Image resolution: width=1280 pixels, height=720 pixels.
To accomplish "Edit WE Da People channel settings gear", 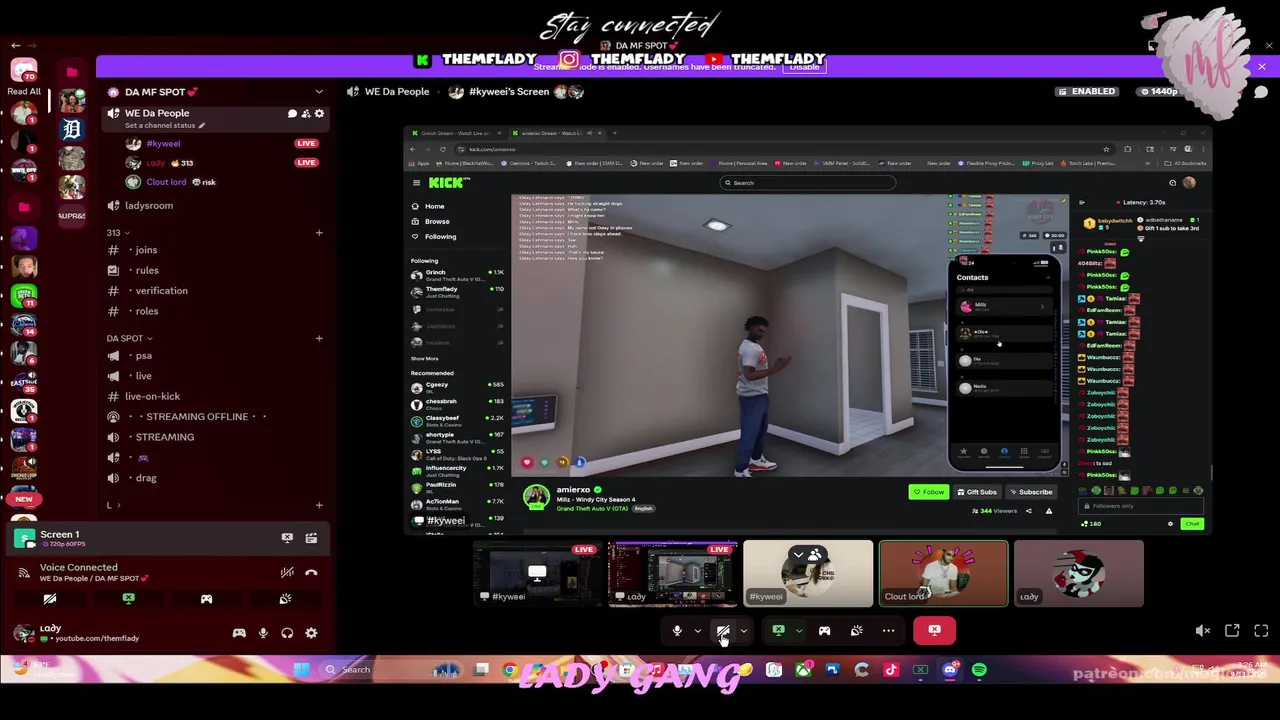I will (319, 114).
